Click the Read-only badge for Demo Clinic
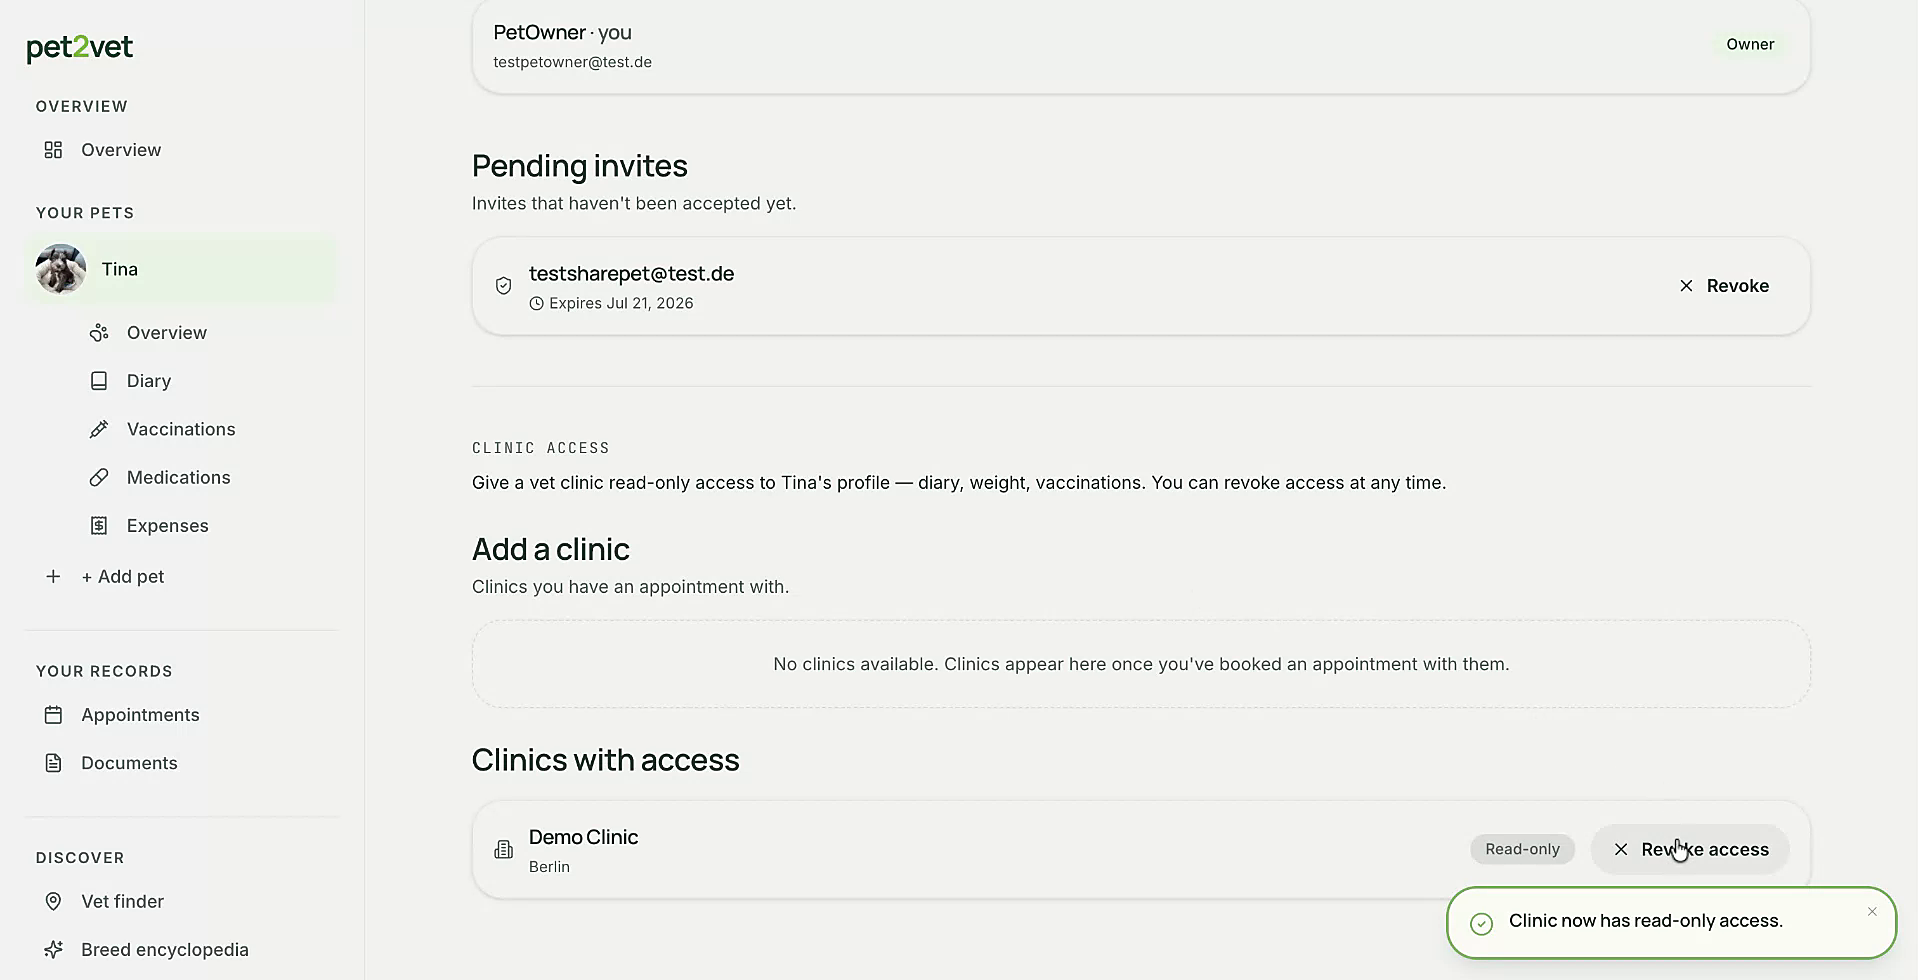 (x=1522, y=850)
